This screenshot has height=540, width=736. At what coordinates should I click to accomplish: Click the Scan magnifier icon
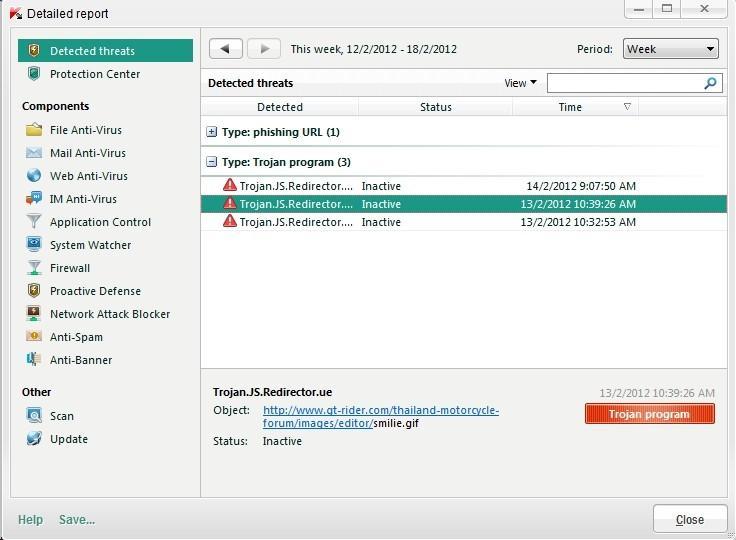tap(34, 416)
